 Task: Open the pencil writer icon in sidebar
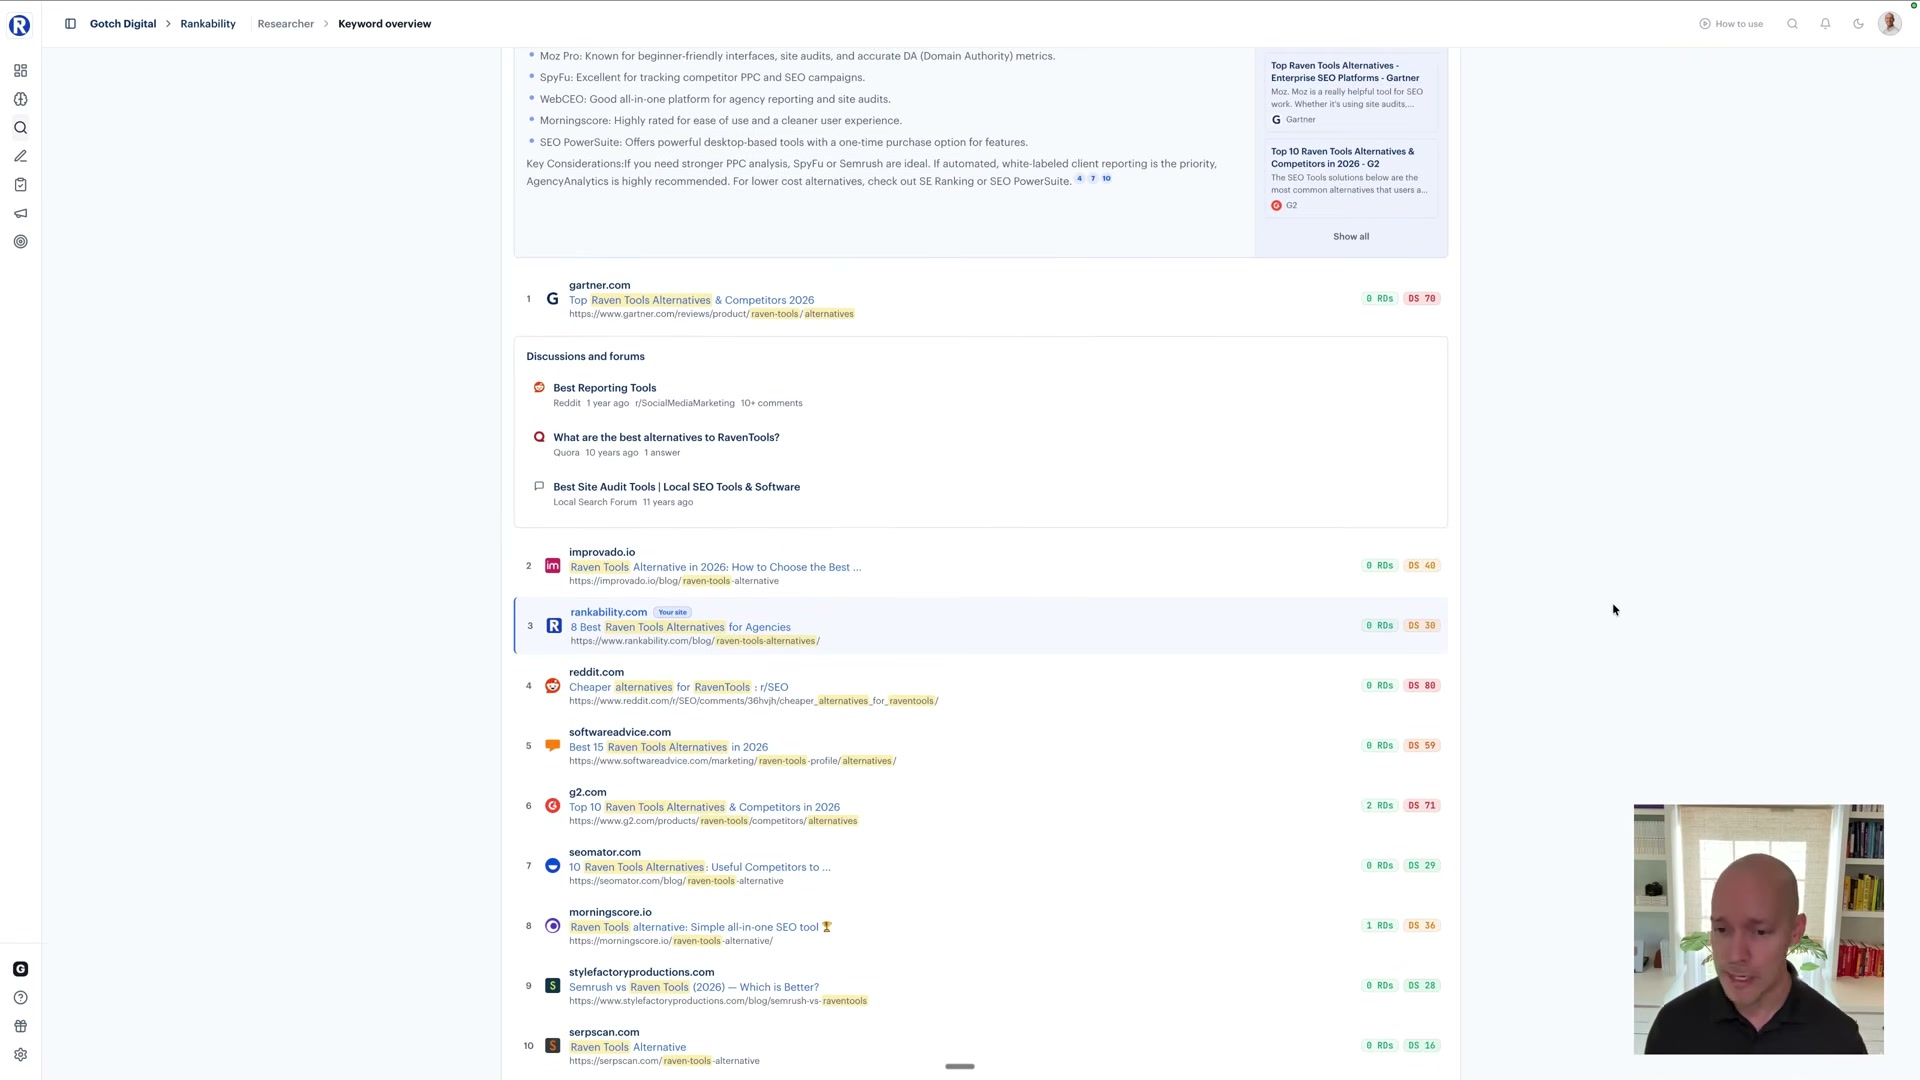[20, 156]
